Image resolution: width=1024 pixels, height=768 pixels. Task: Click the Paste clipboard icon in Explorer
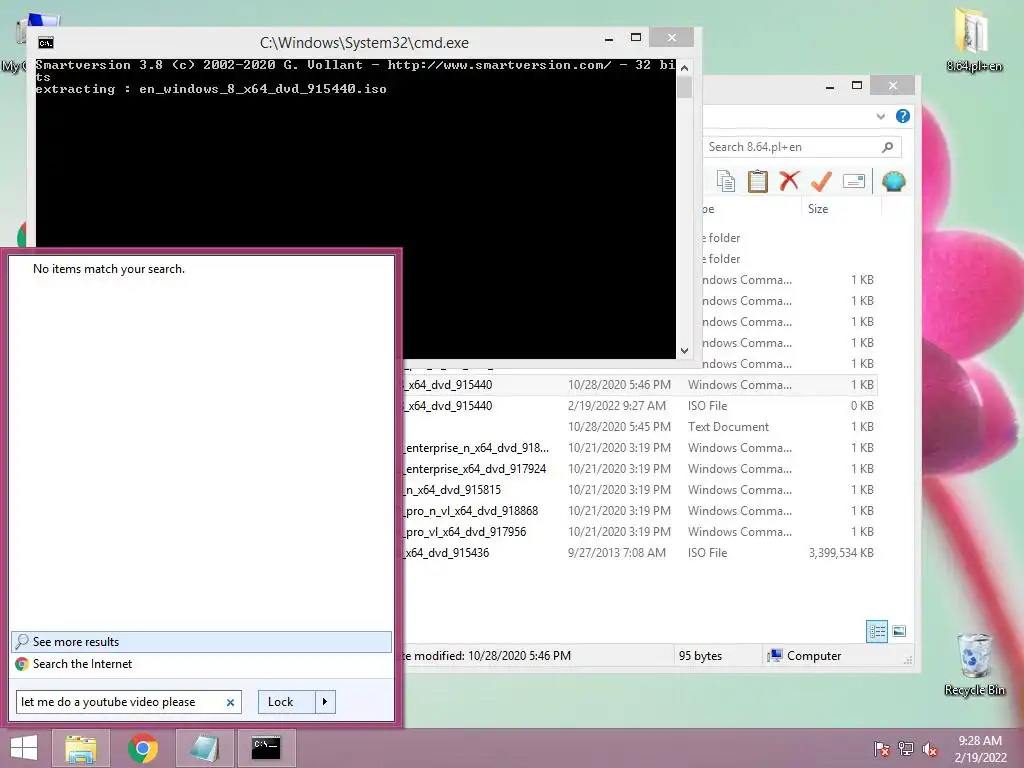(x=758, y=181)
